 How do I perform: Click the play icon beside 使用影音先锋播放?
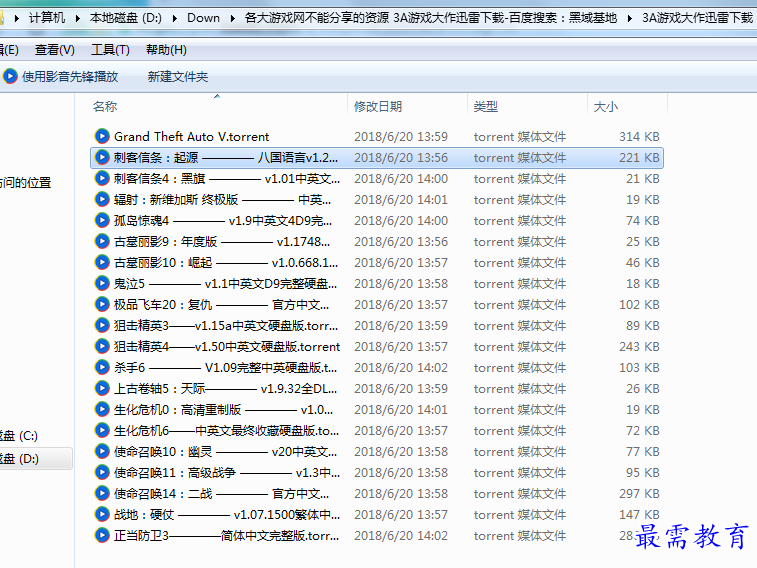point(10,76)
